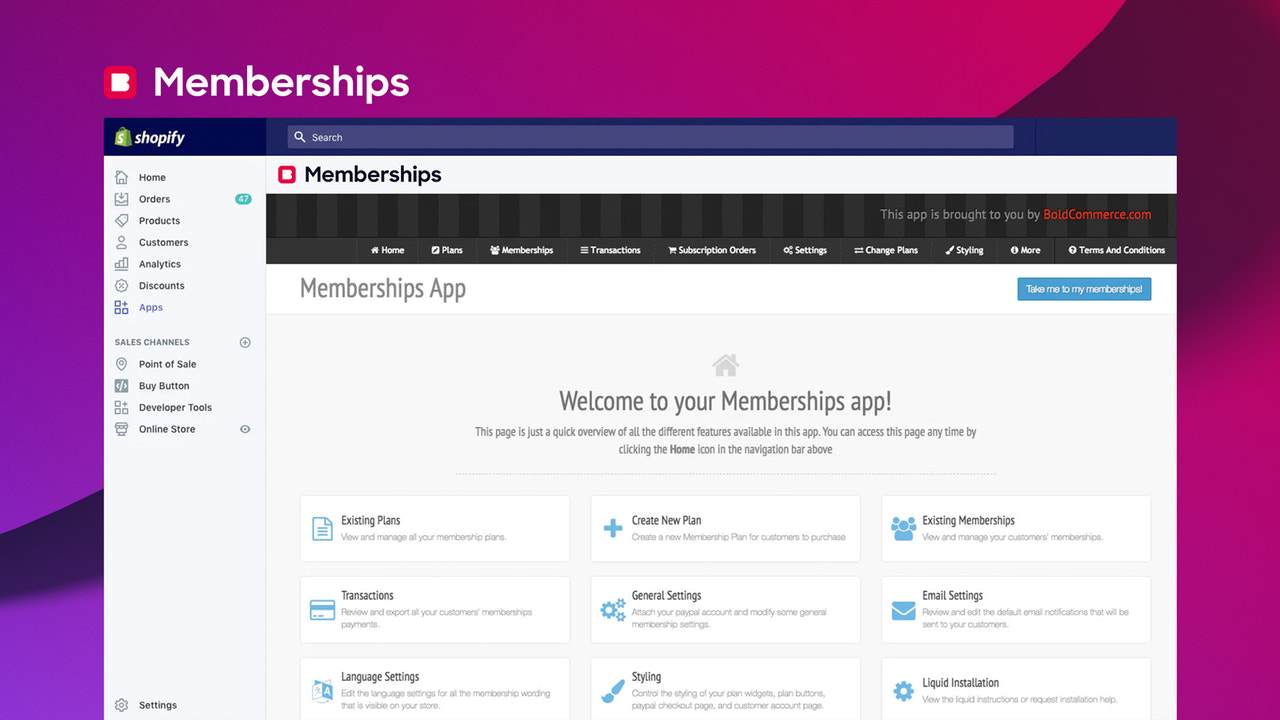Click the blue plus icon on Create New Plan
The width and height of the screenshot is (1280, 720).
[x=613, y=527]
